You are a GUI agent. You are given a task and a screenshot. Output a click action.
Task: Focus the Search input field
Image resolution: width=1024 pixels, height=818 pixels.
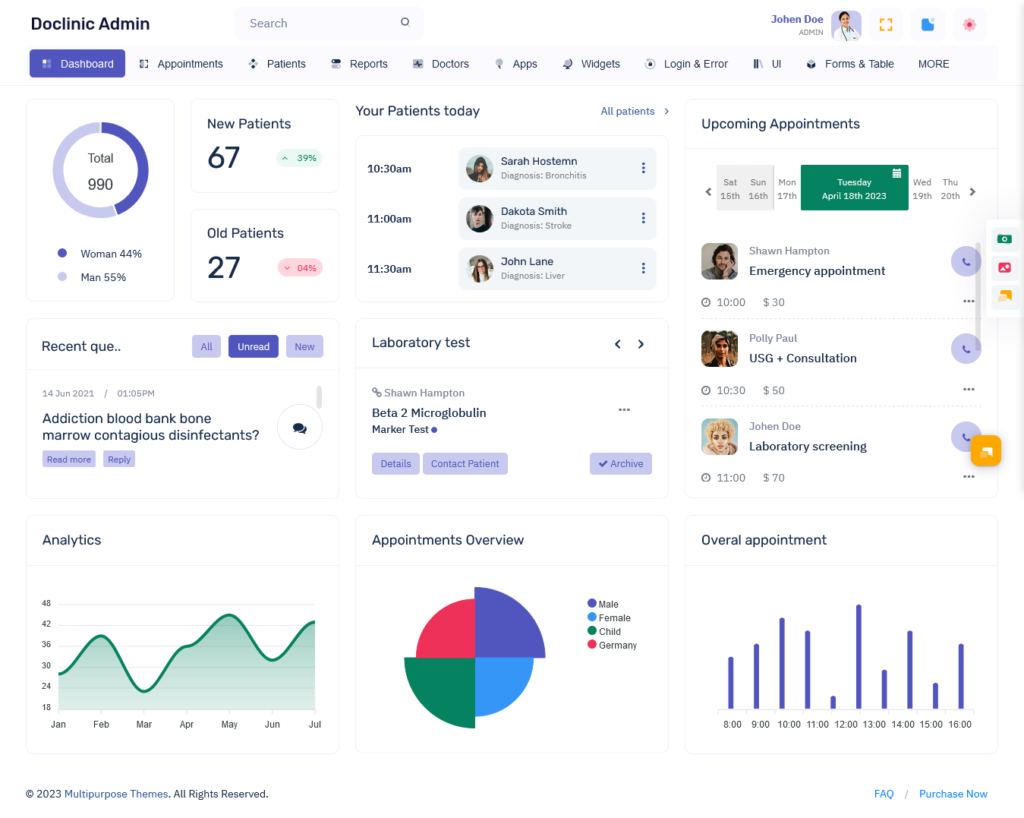329,23
